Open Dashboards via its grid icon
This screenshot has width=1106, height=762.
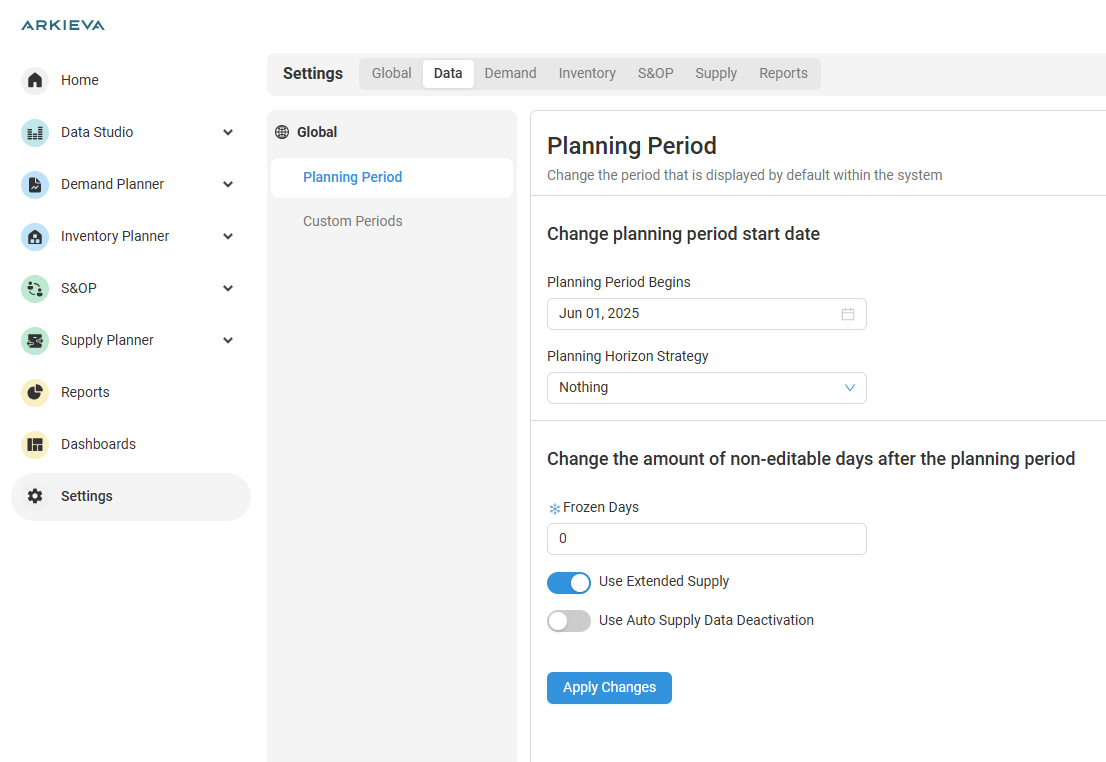tap(35, 444)
